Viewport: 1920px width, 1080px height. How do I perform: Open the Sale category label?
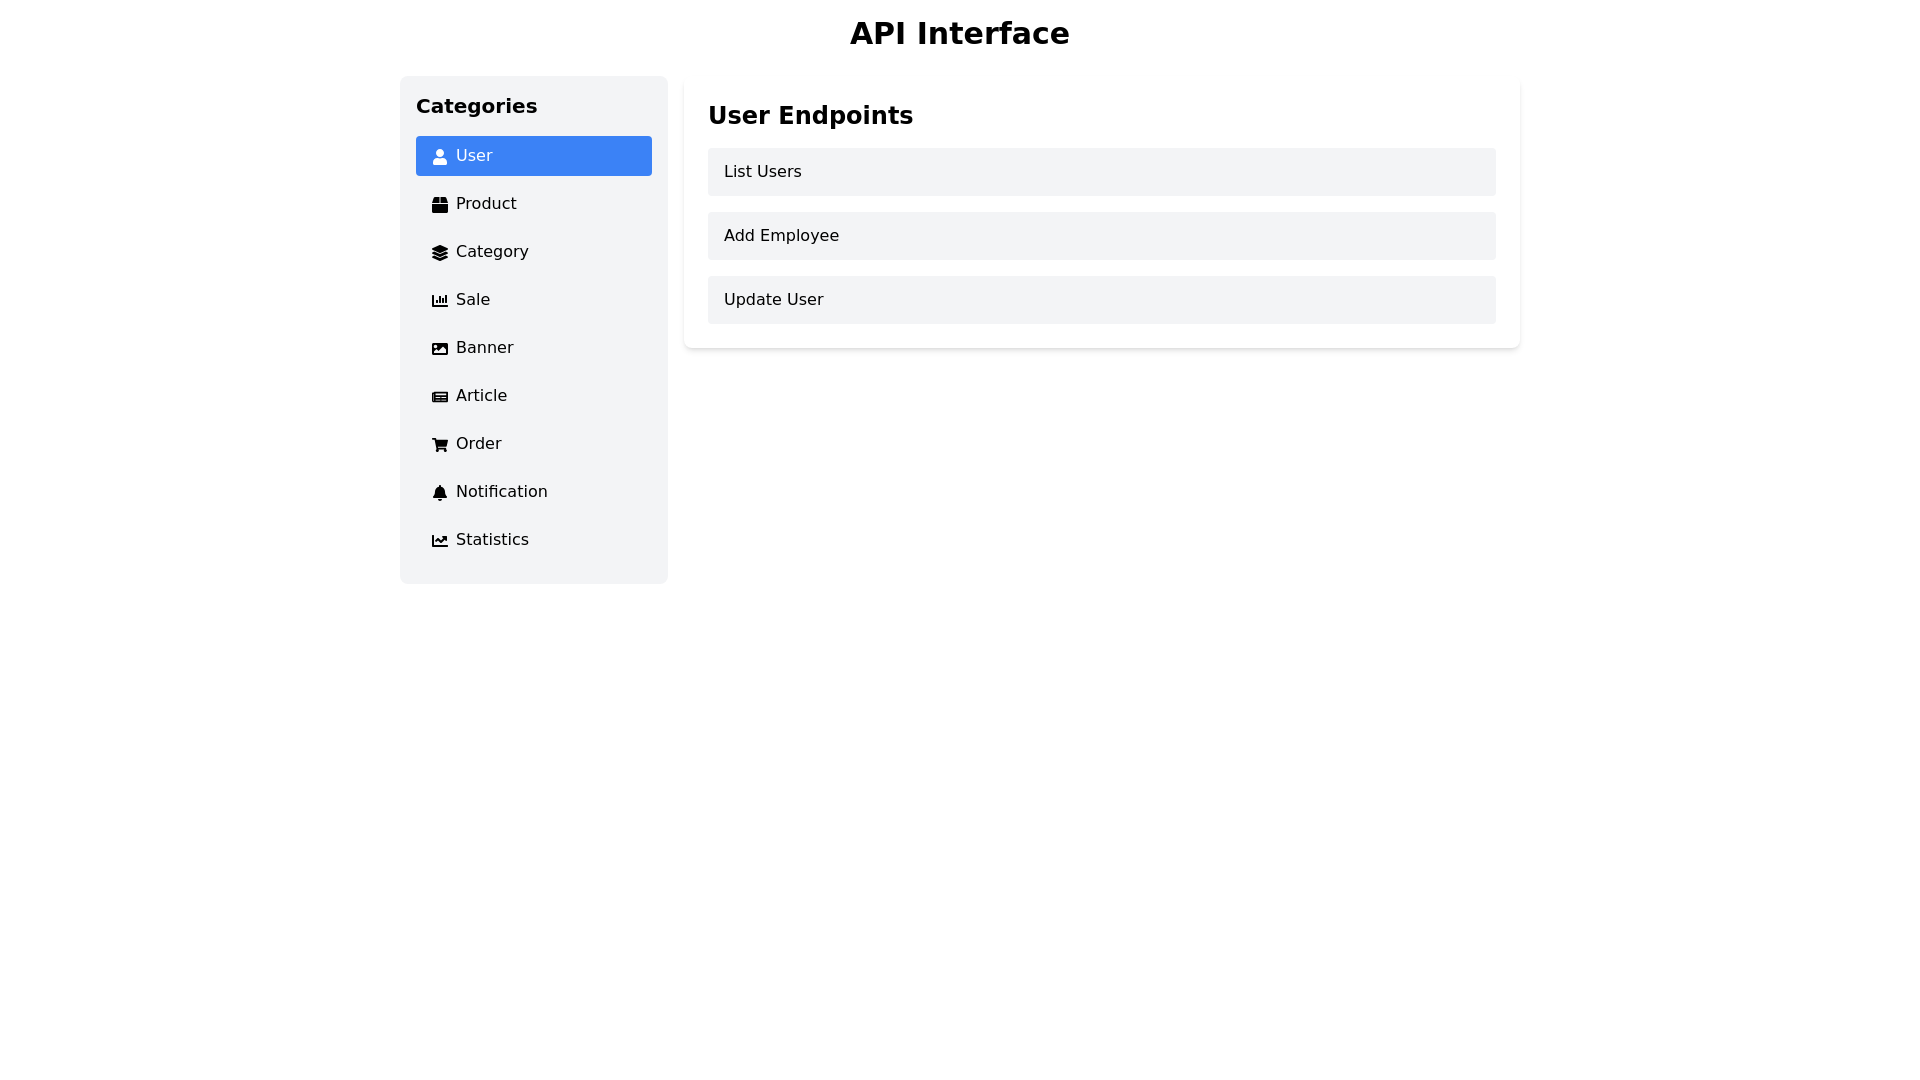click(473, 300)
